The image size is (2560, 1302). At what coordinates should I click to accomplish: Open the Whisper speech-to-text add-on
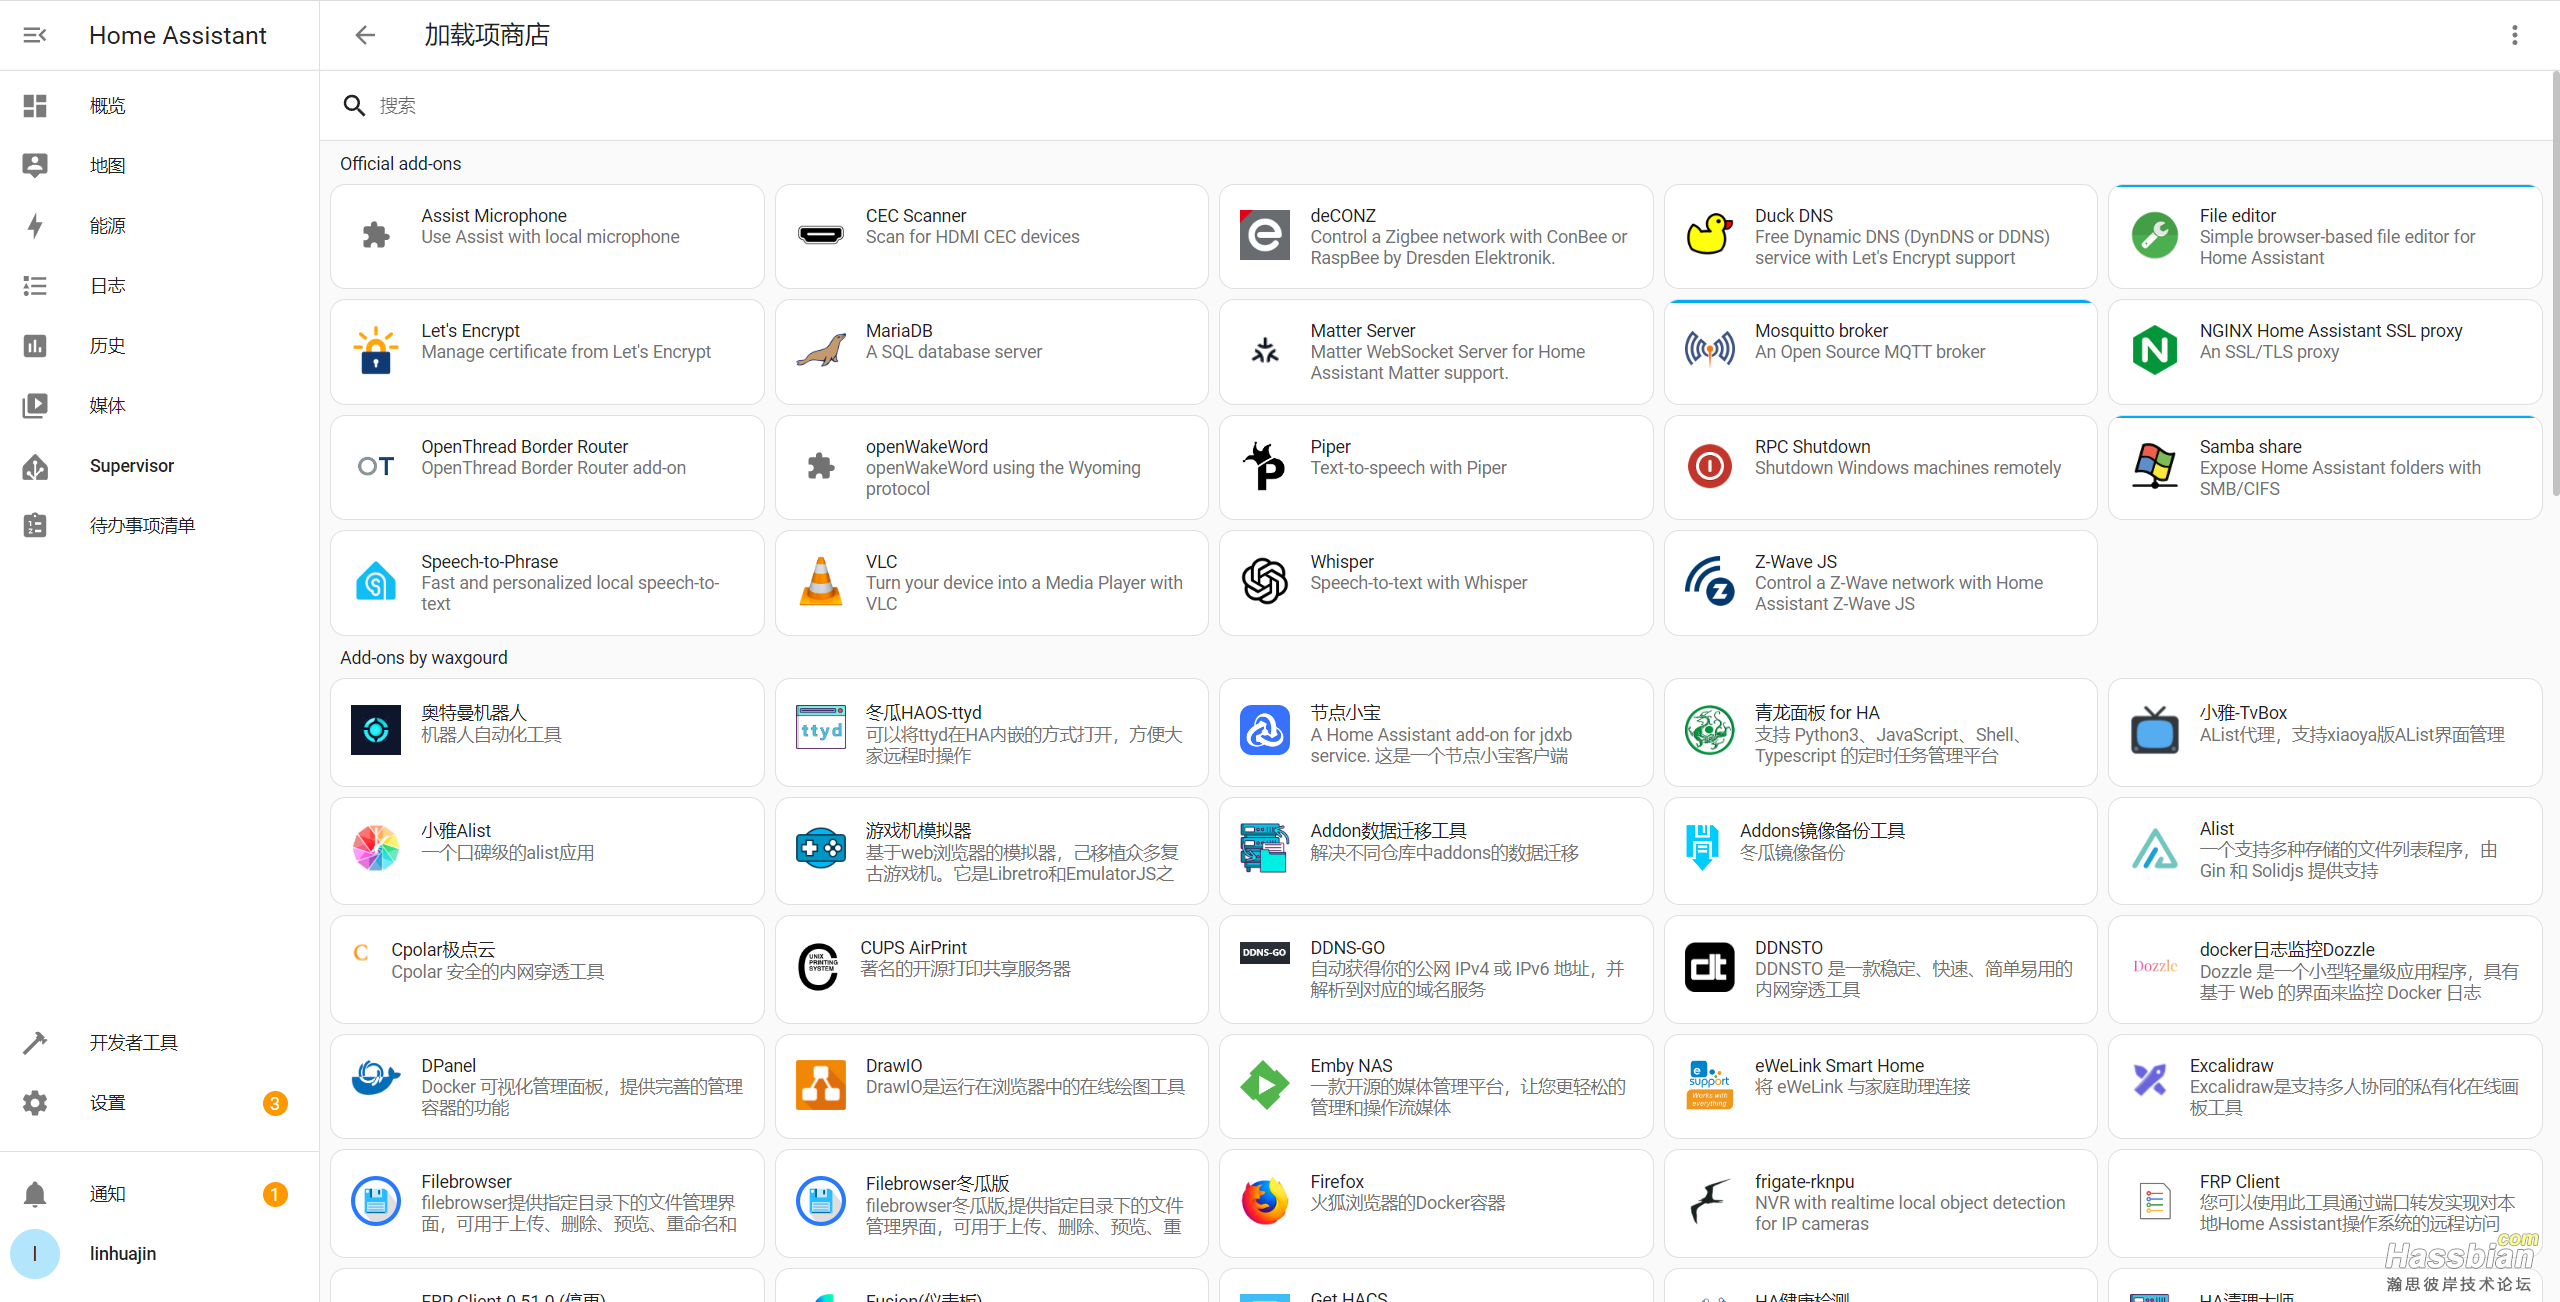1435,583
